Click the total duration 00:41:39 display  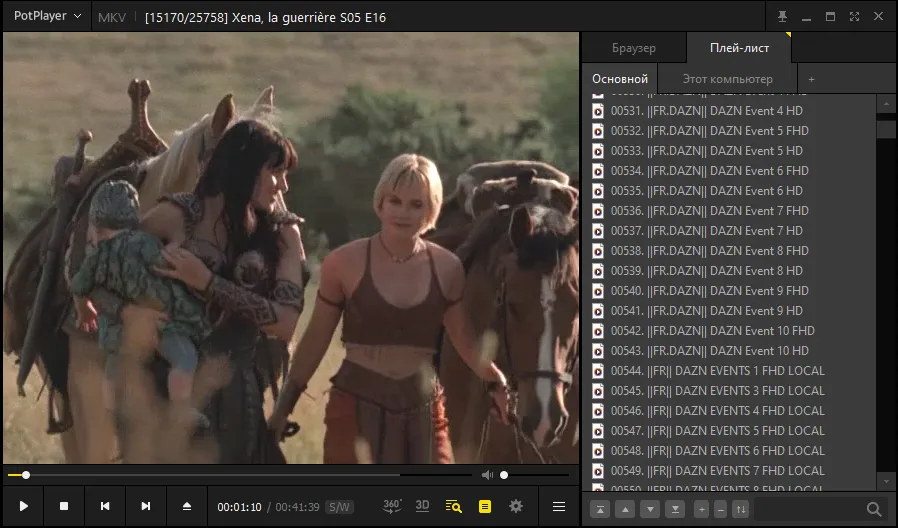(298, 507)
